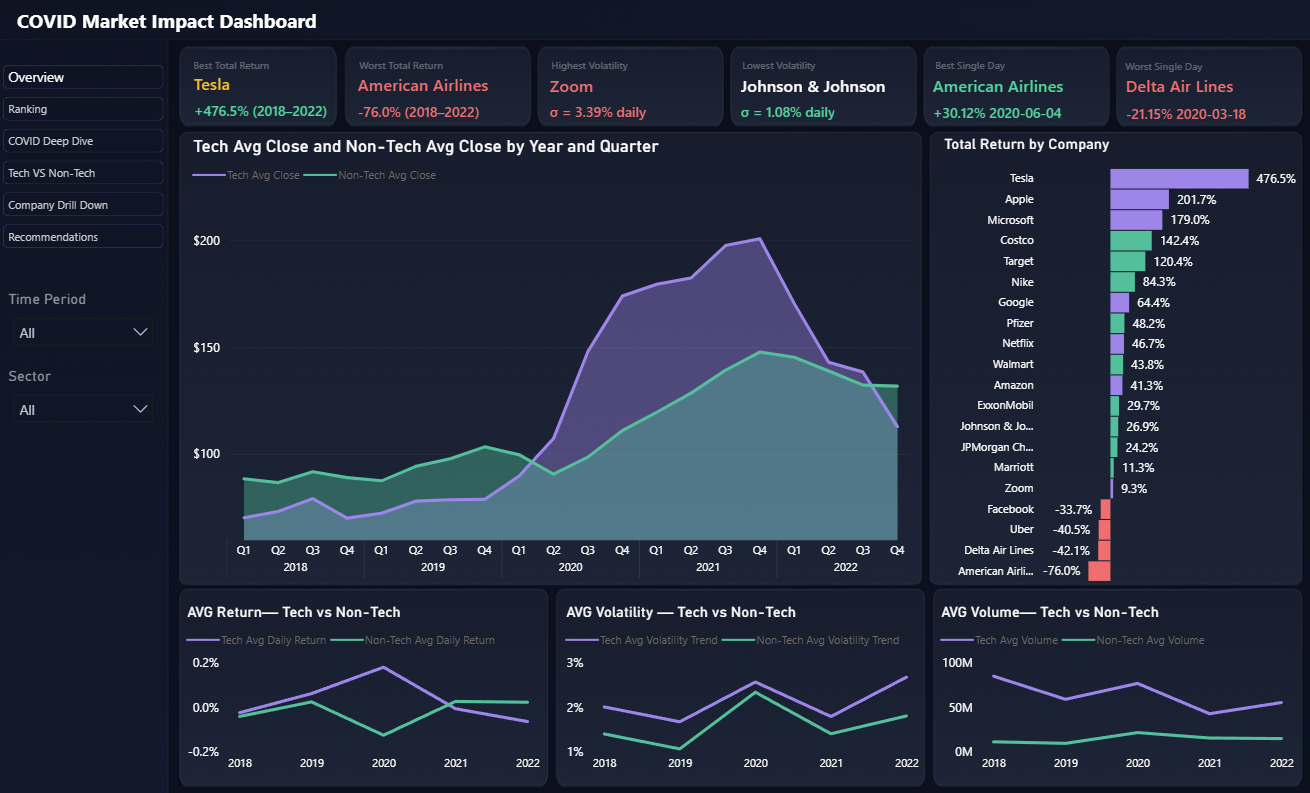Switch to Tech VS Non-Tech page
This screenshot has height=793, width=1310.
coord(83,173)
